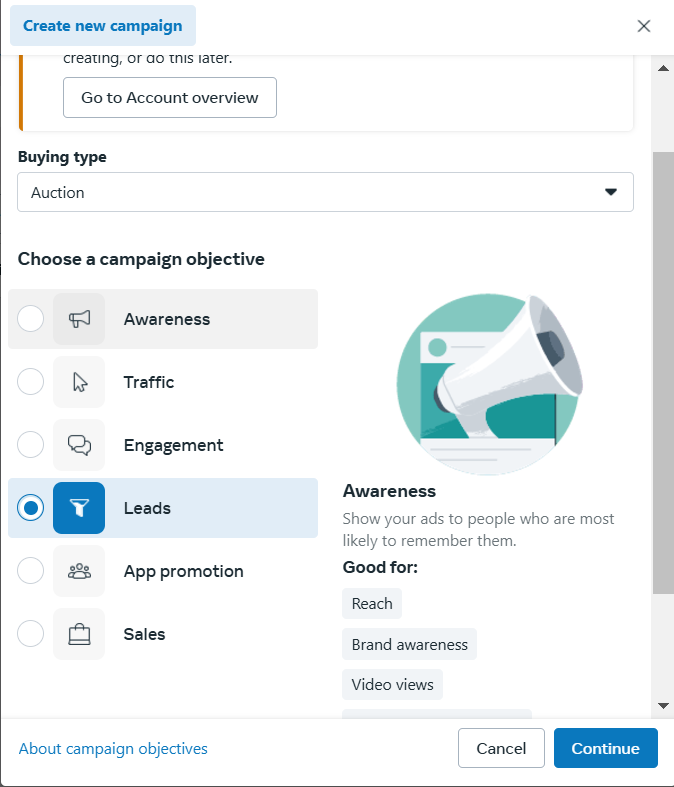Viewport: 674px width, 787px height.
Task: Click the Buying type dropdown arrow
Action: tap(611, 192)
